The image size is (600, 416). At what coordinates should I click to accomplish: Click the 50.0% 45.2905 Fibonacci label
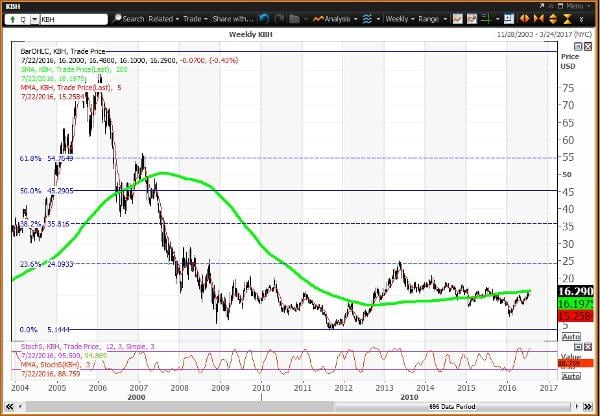tap(46, 191)
